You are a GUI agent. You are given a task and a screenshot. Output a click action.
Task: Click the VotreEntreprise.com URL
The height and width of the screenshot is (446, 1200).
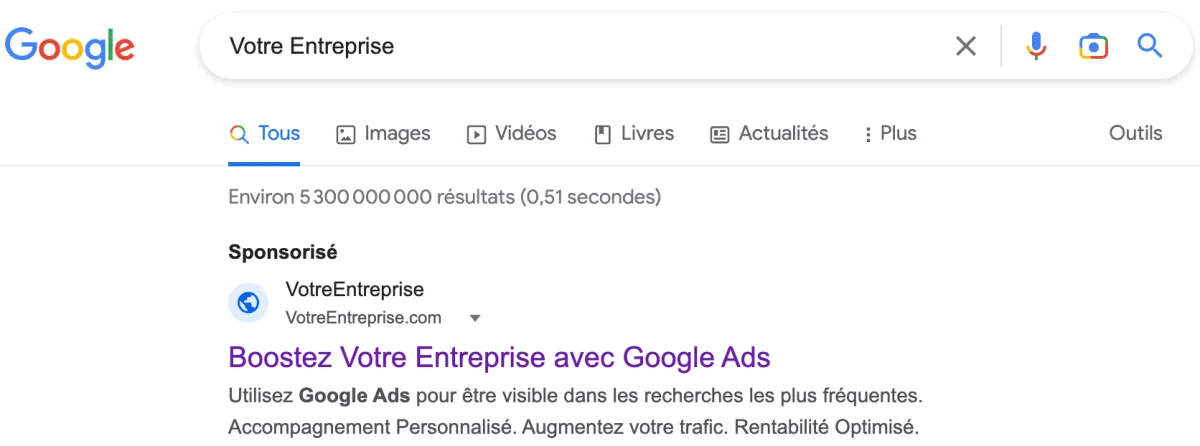pyautogui.click(x=363, y=318)
